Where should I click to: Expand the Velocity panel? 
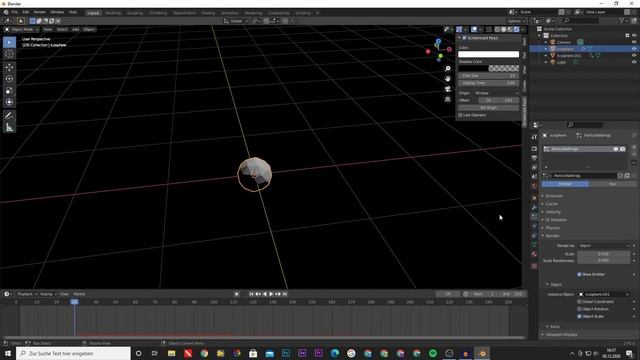click(x=553, y=212)
